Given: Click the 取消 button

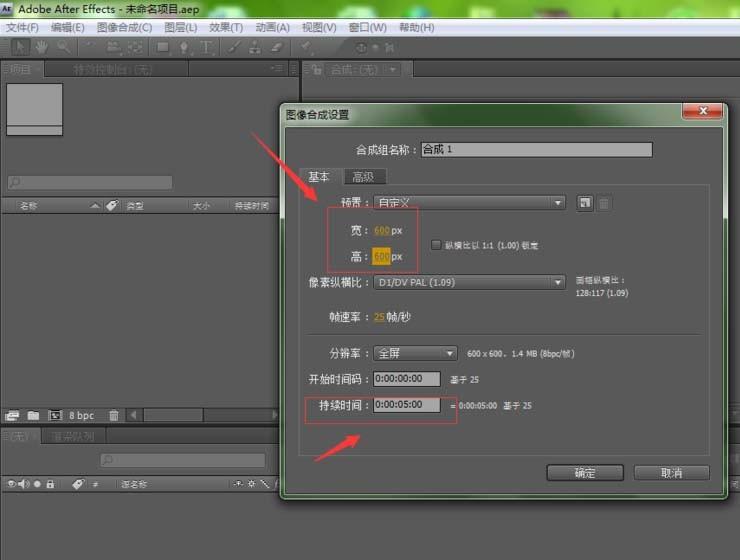Looking at the screenshot, I should pyautogui.click(x=671, y=472).
